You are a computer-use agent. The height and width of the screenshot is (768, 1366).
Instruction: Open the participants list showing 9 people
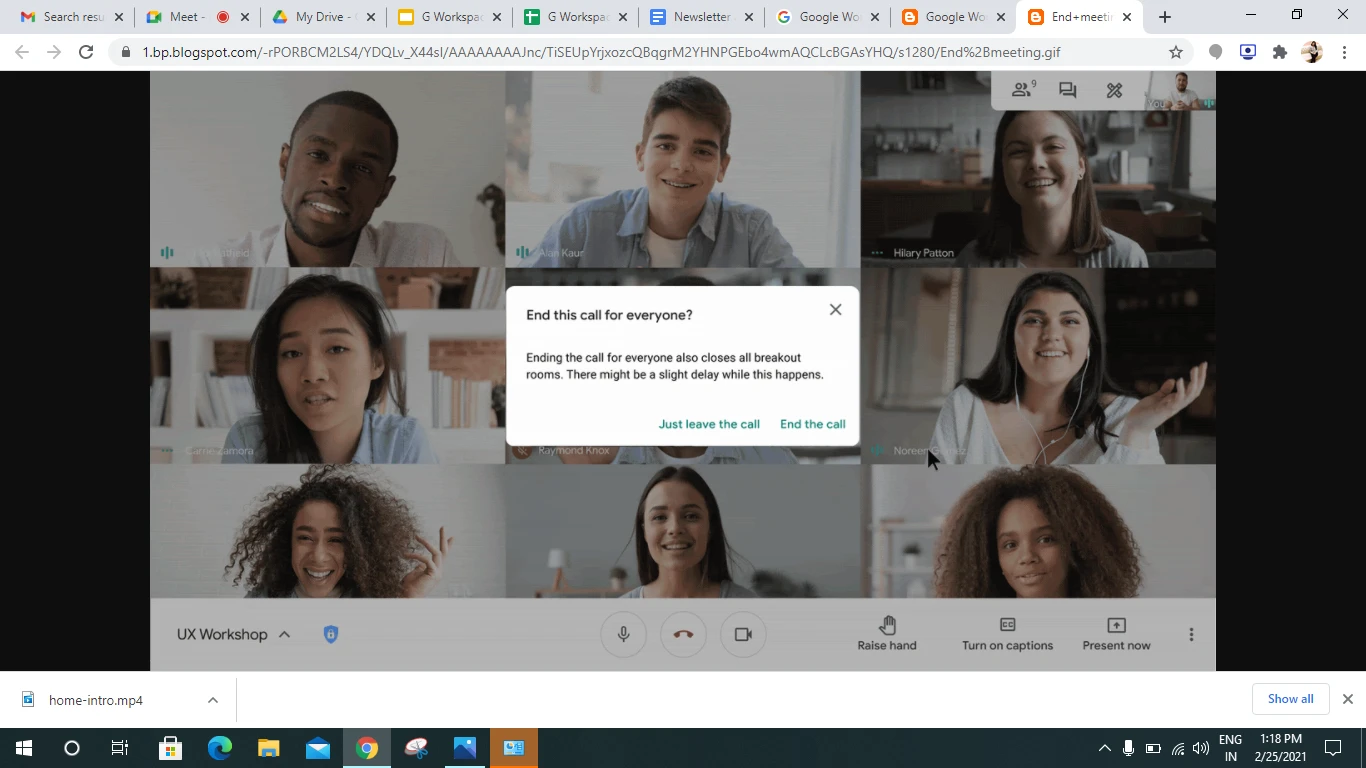point(1022,89)
